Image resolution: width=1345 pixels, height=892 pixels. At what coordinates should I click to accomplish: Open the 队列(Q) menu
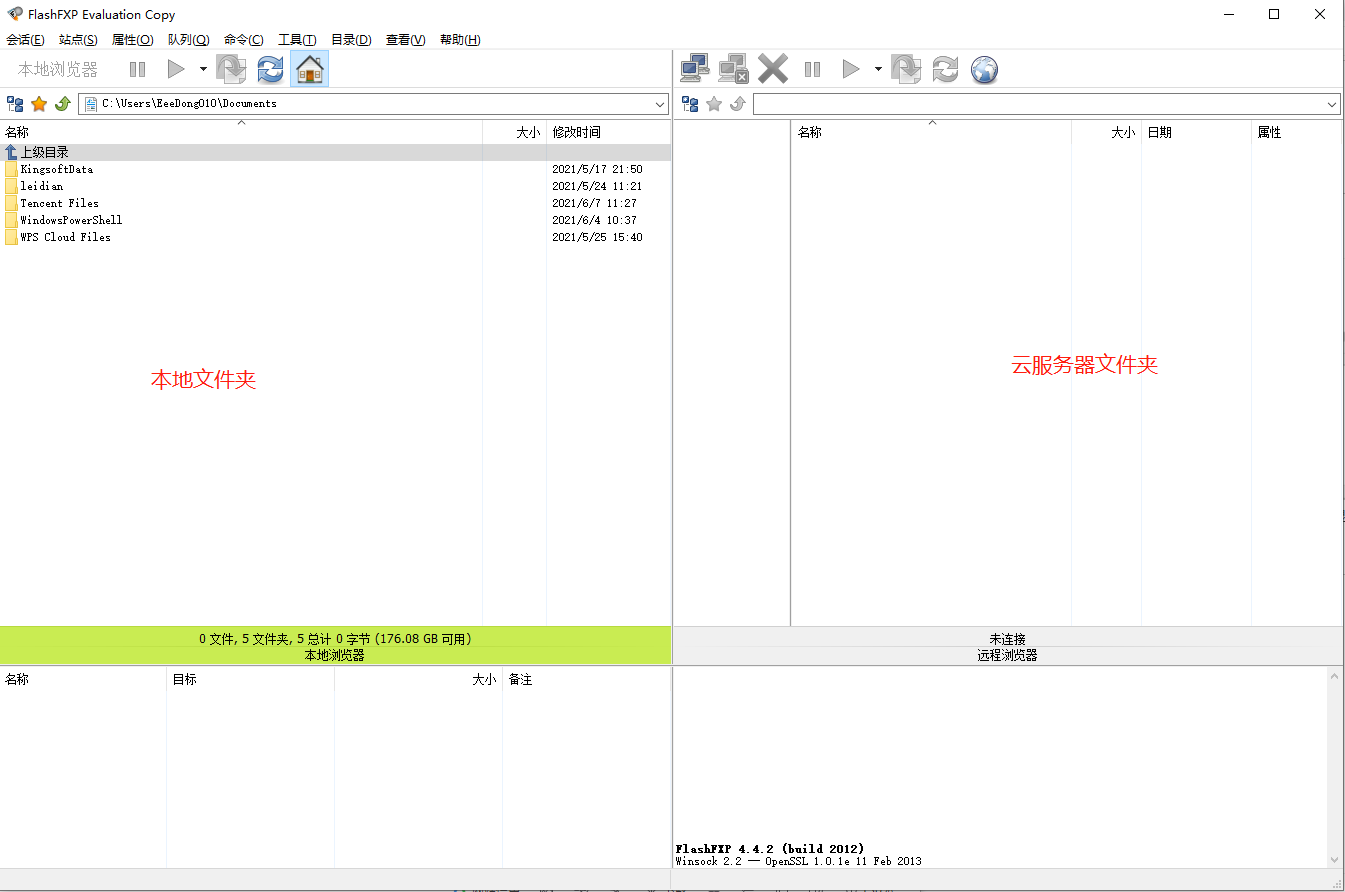point(188,40)
